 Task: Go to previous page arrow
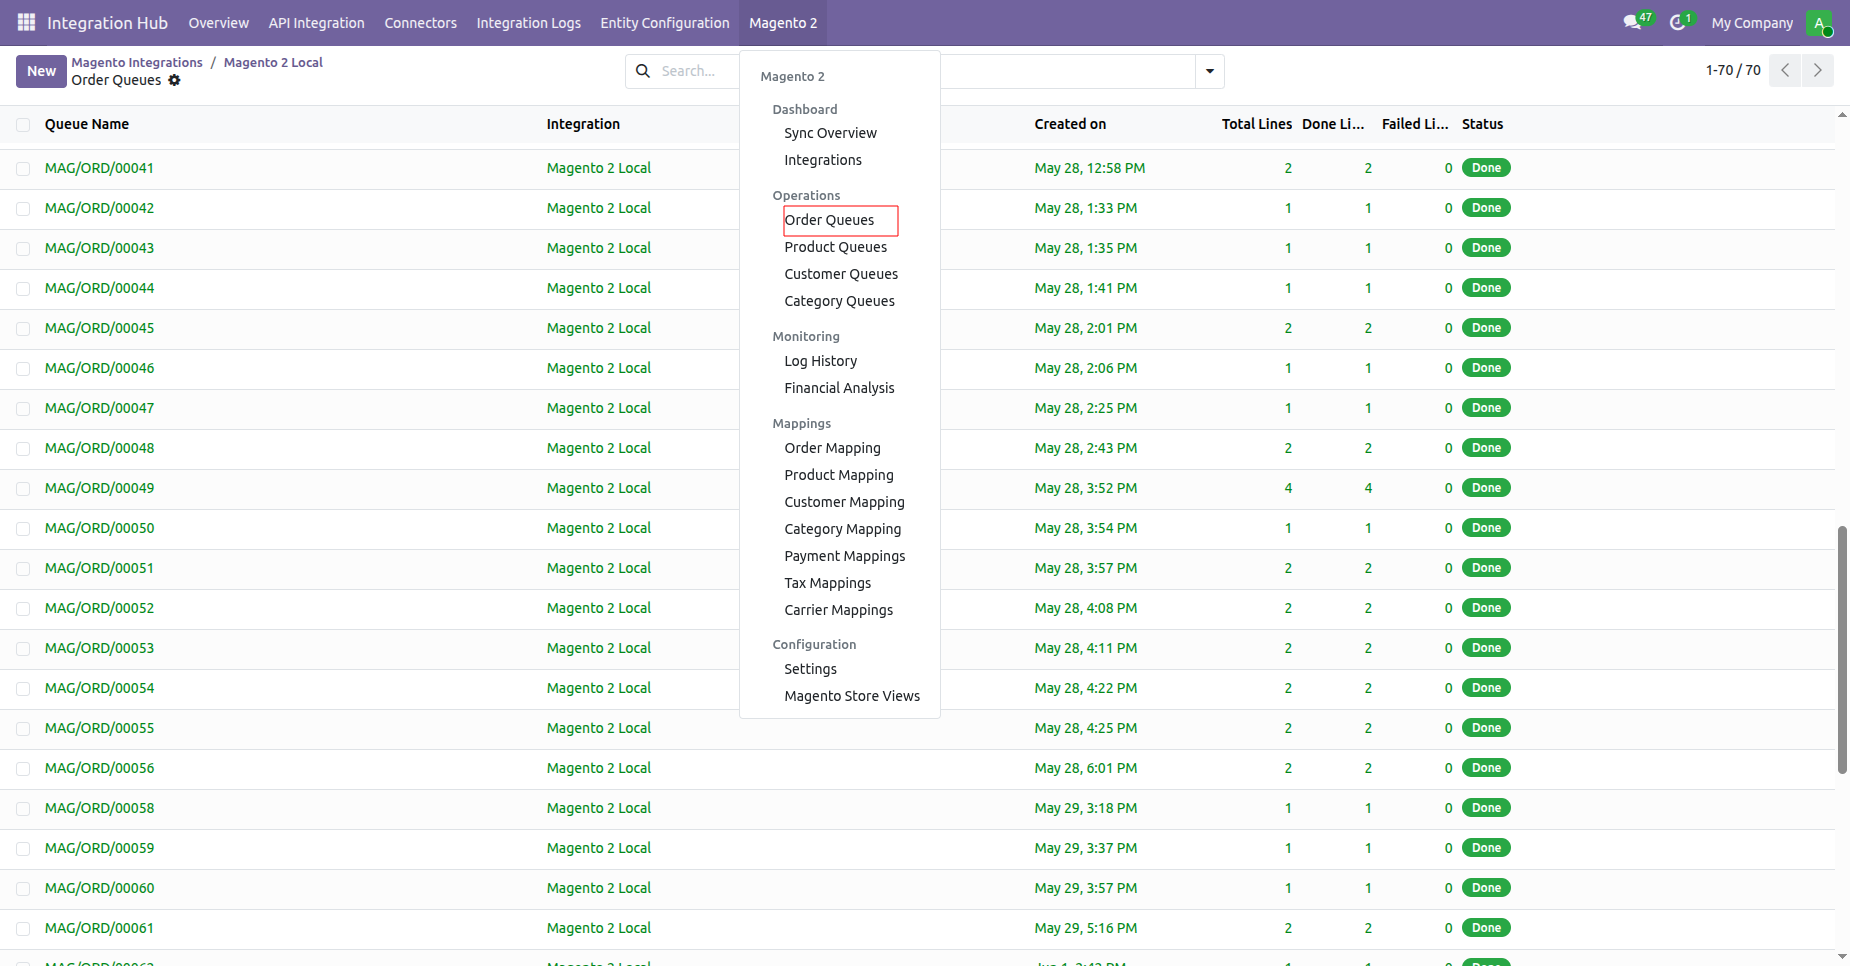point(1785,70)
